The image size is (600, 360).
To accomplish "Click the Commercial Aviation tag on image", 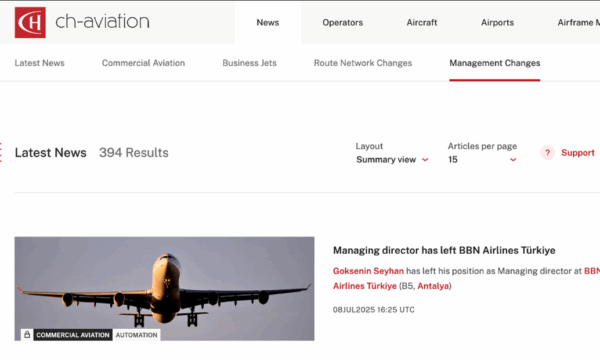I will (73, 335).
